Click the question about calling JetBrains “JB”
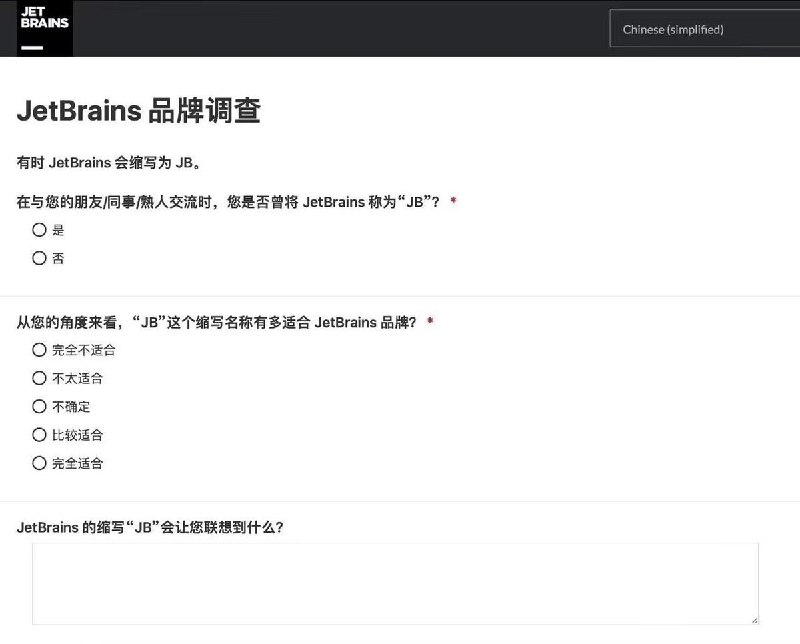Image resolution: width=800 pixels, height=644 pixels. [x=228, y=202]
